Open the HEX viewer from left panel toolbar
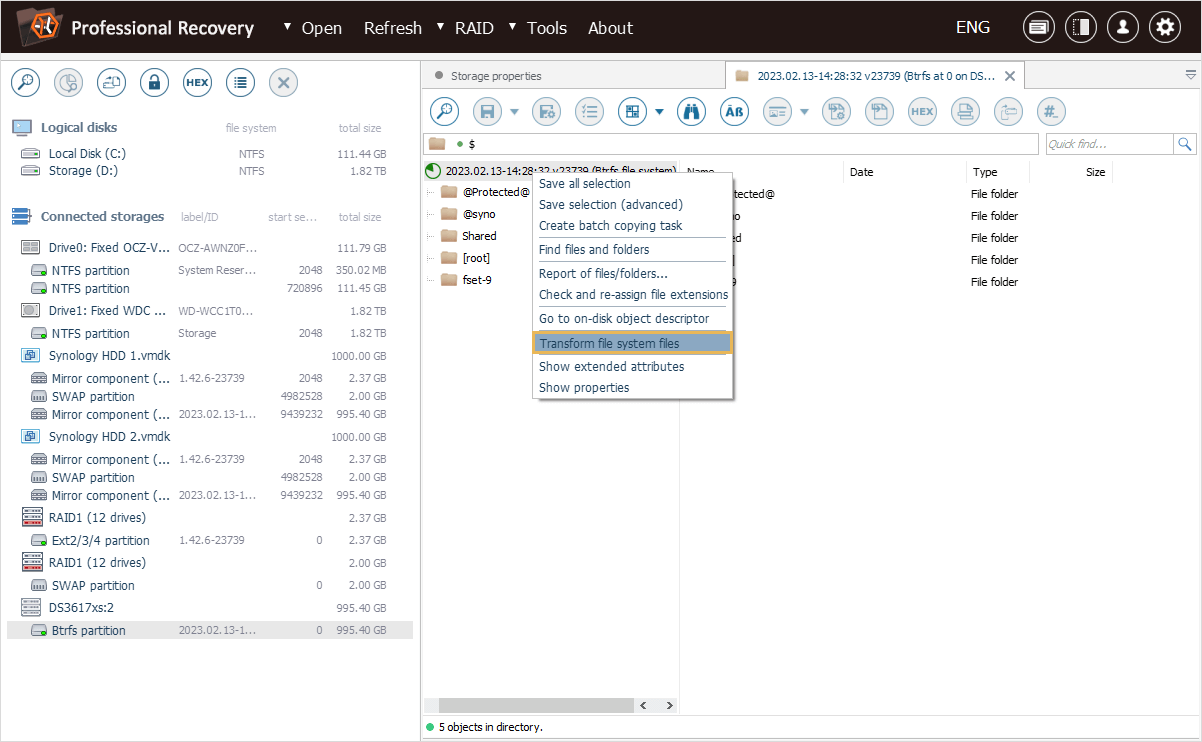 [x=197, y=83]
